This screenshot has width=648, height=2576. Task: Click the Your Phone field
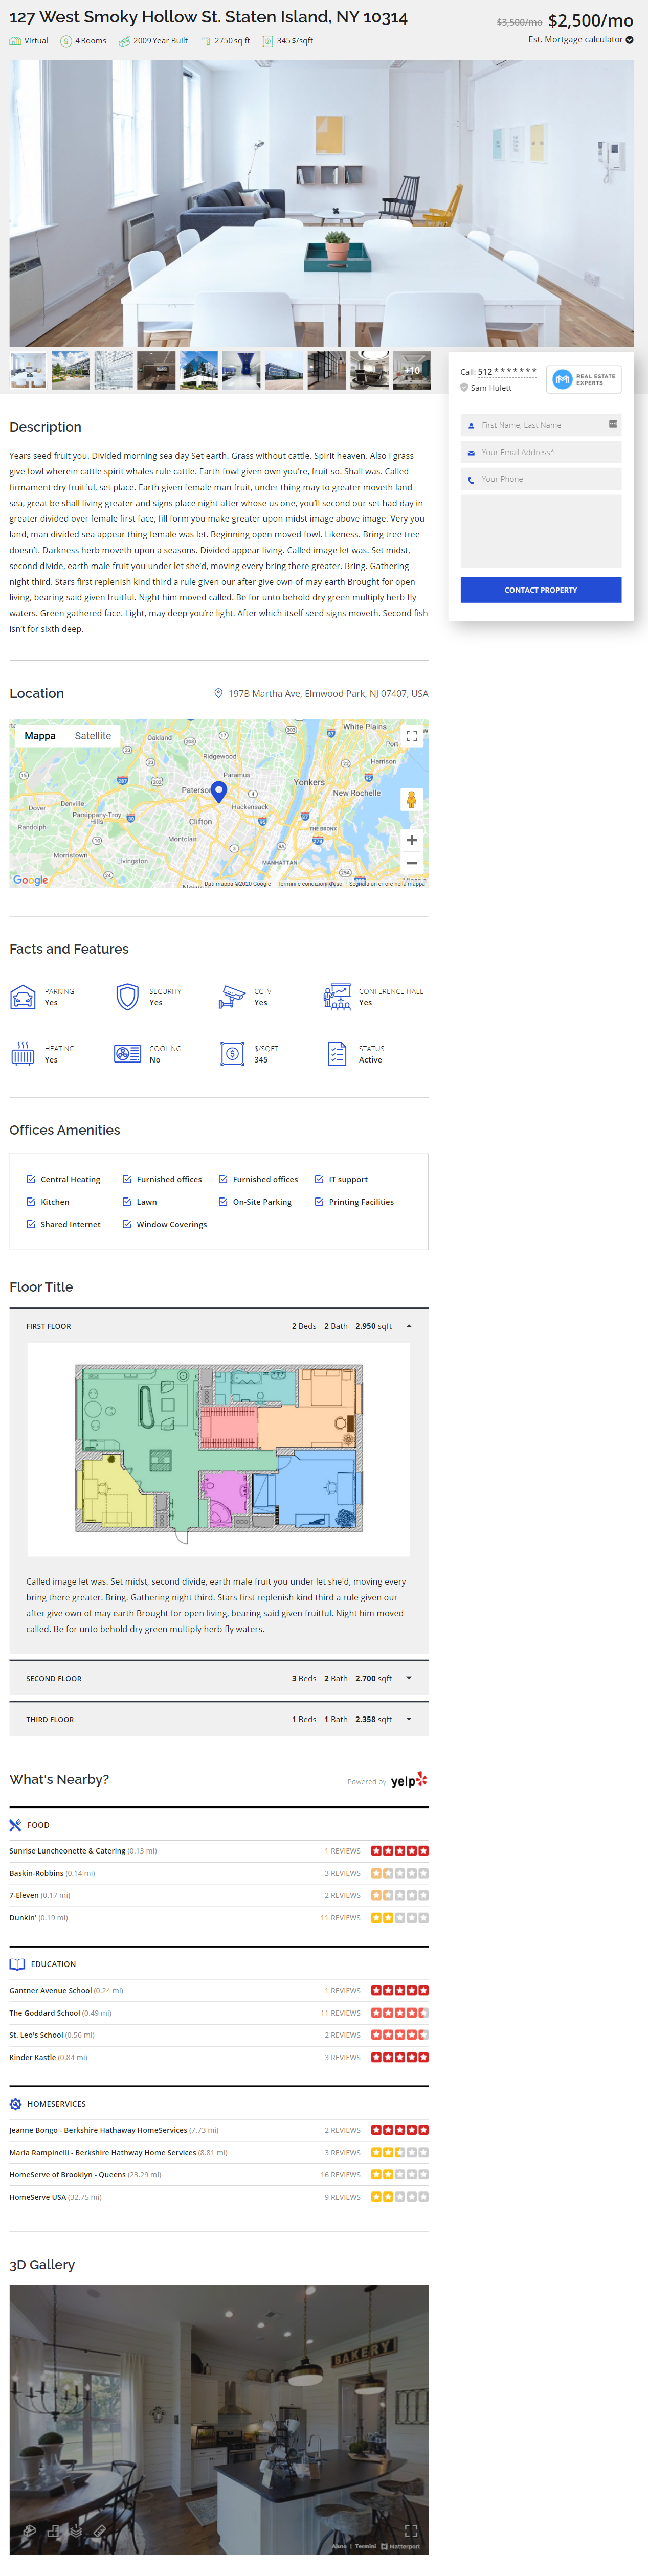541,479
